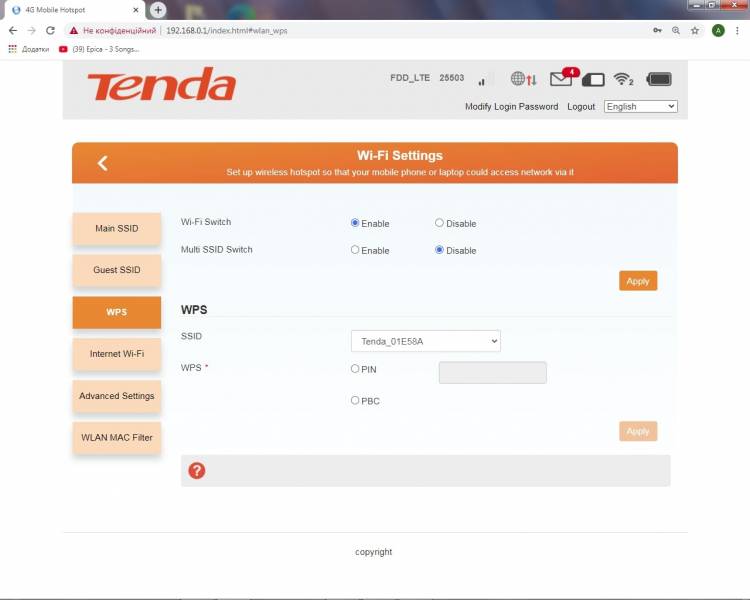The image size is (750, 600).
Task: Open the English language dropdown
Action: (640, 107)
